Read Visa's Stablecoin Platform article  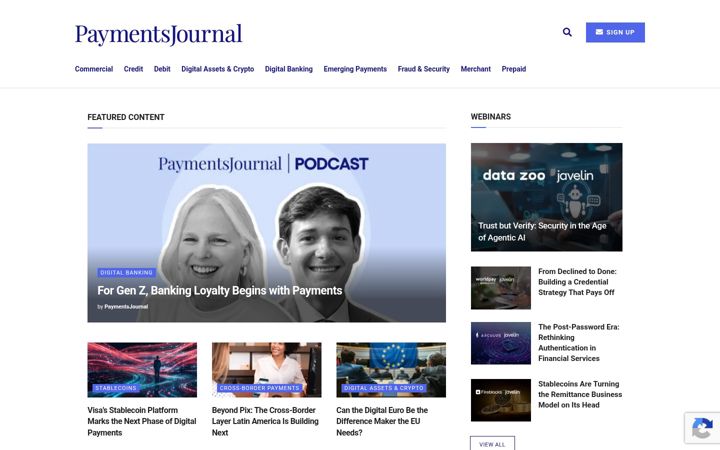(142, 421)
